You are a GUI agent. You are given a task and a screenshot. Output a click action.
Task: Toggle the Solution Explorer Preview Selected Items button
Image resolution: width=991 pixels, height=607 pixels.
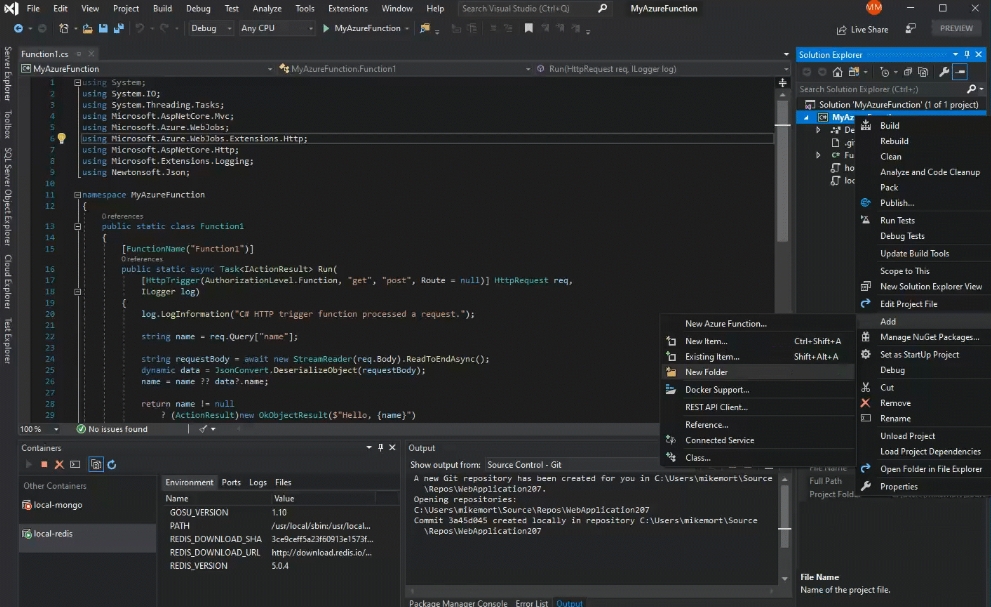point(961,72)
